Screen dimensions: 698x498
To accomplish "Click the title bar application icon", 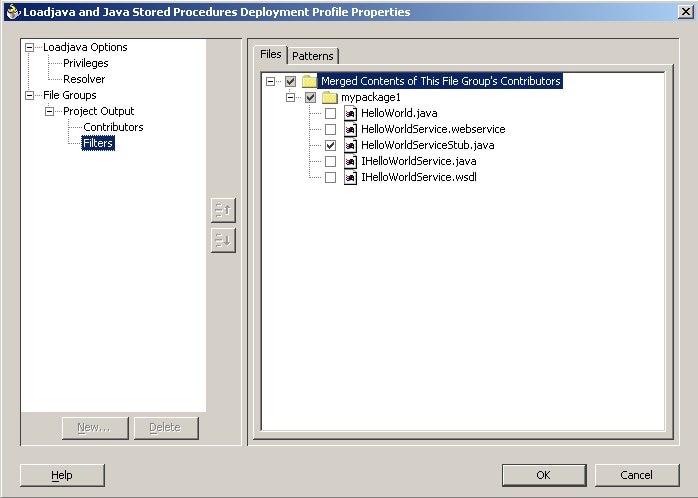I will pos(13,12).
